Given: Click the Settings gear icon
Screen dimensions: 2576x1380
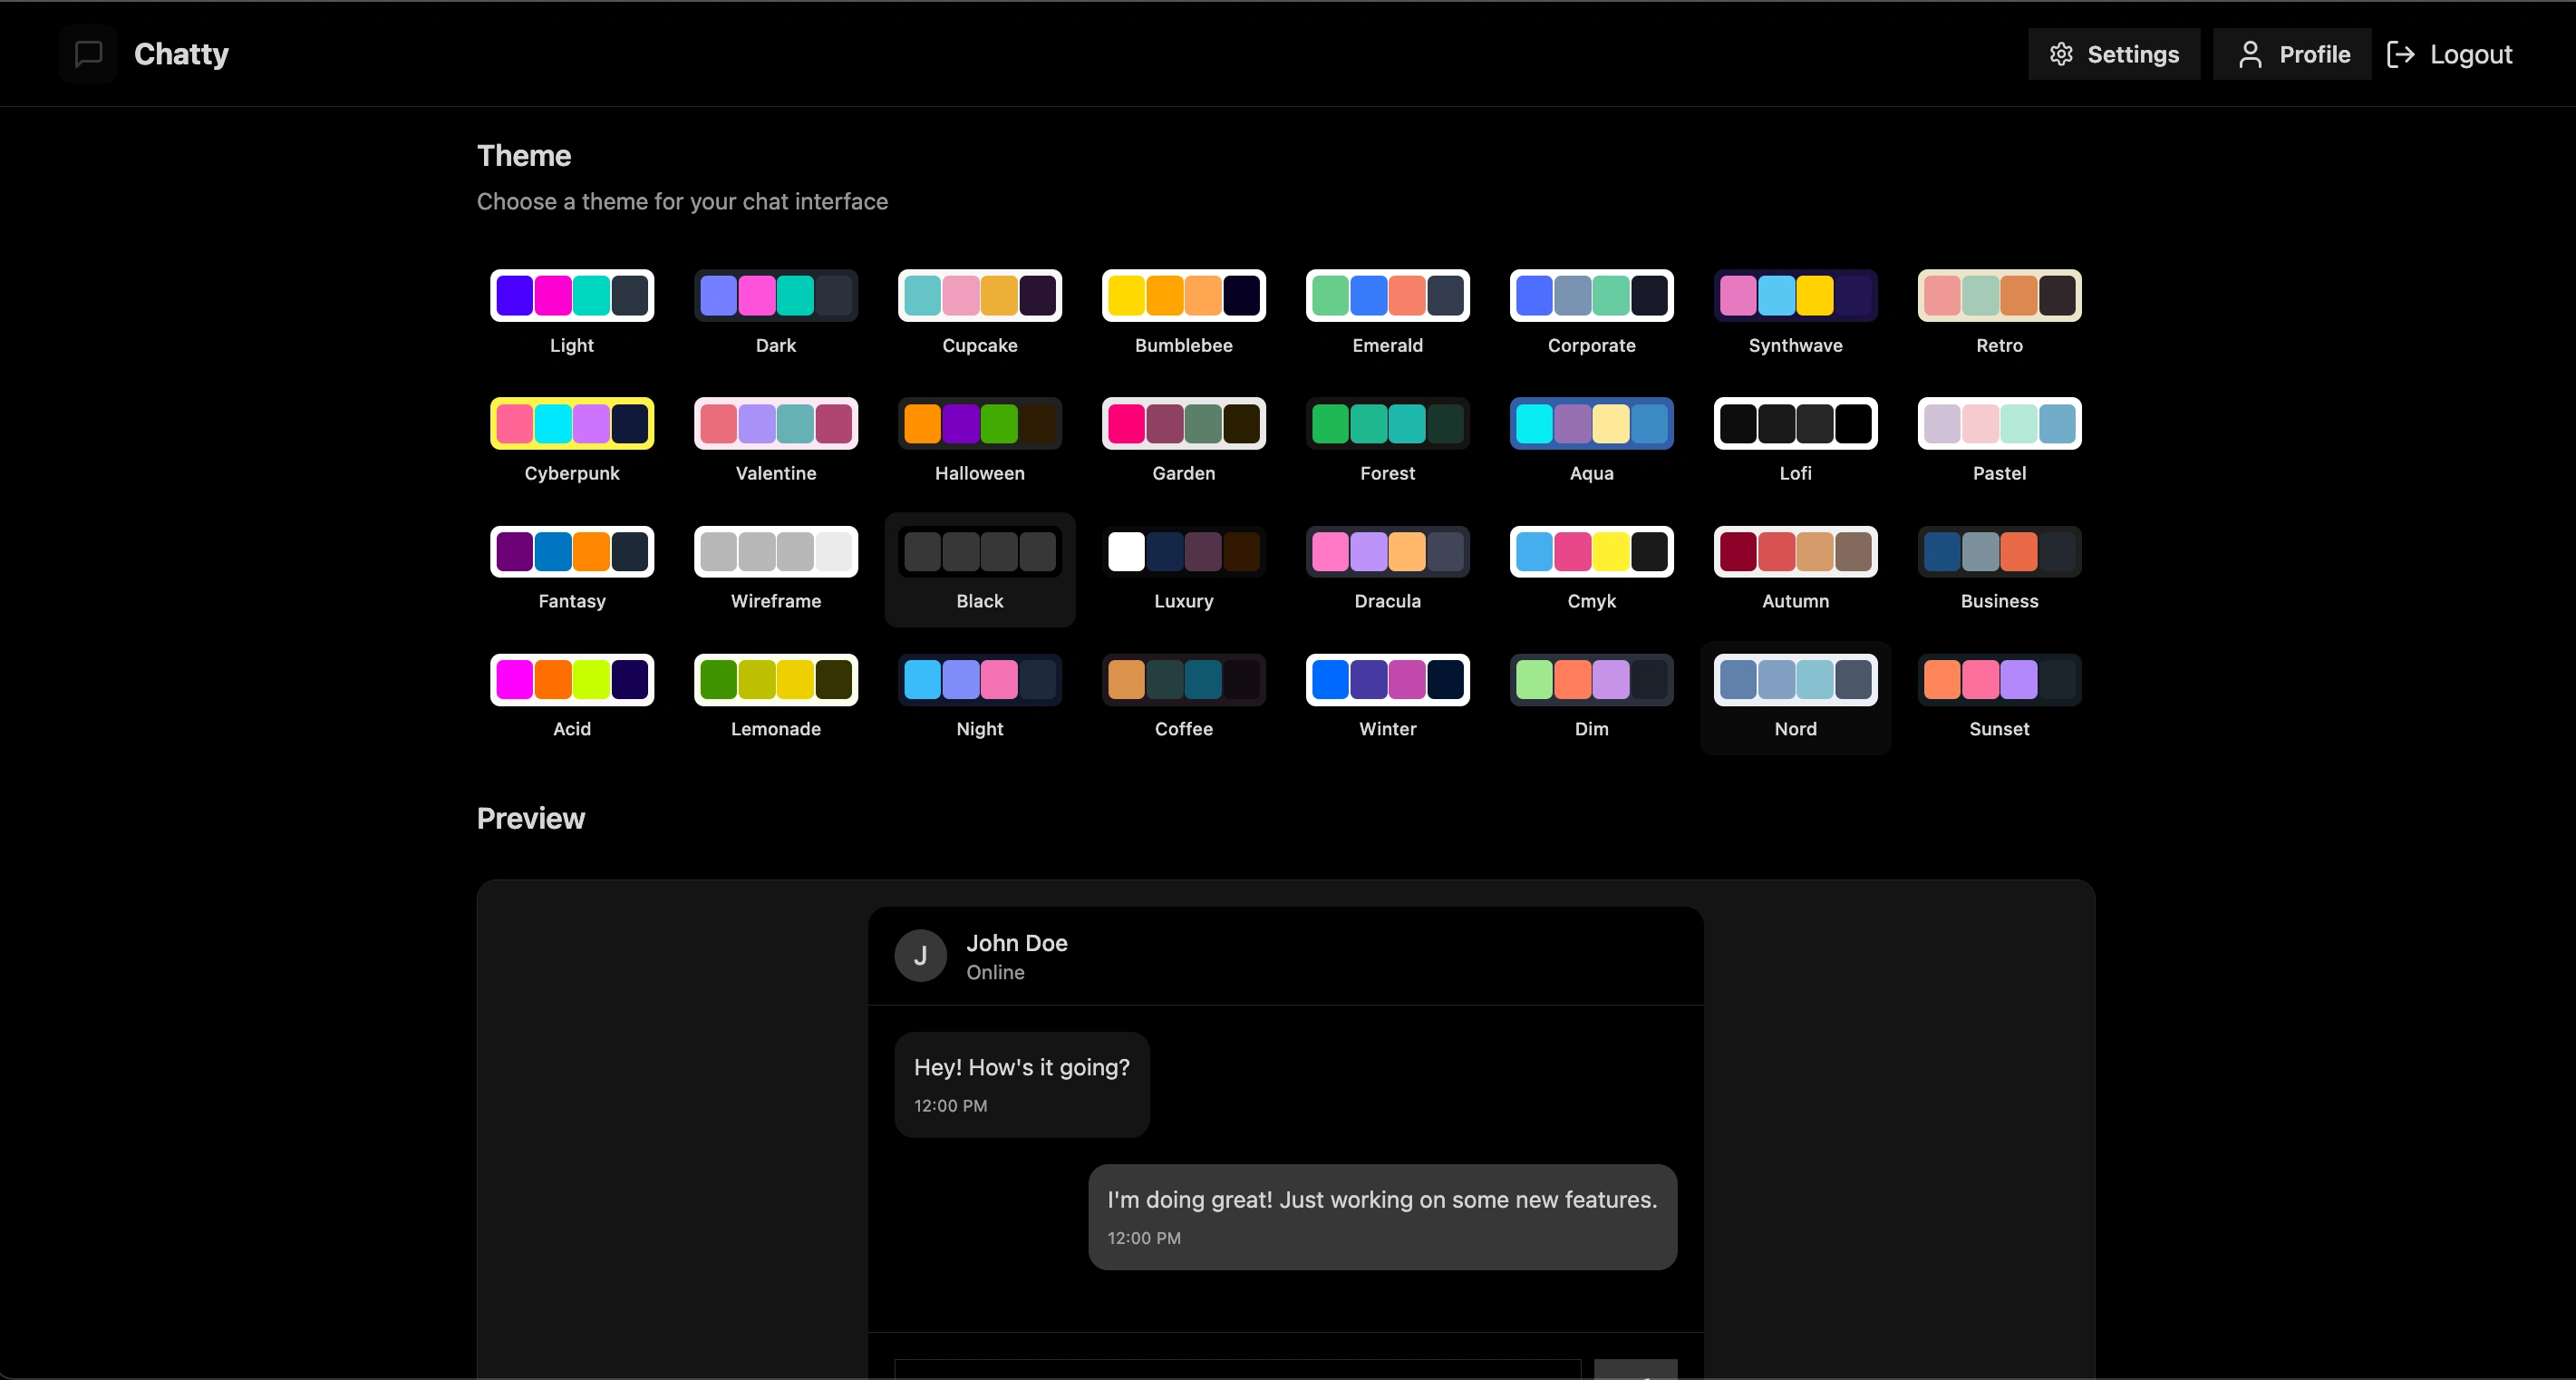Looking at the screenshot, I should [x=2061, y=54].
